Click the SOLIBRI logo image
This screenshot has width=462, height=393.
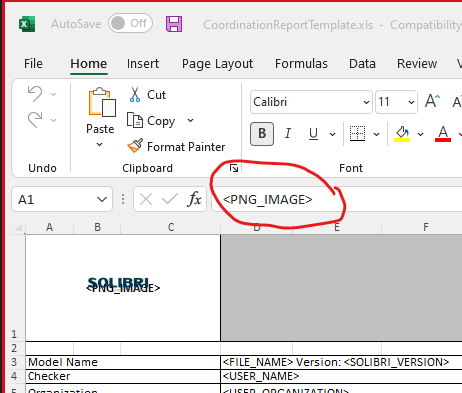pyautogui.click(x=118, y=283)
